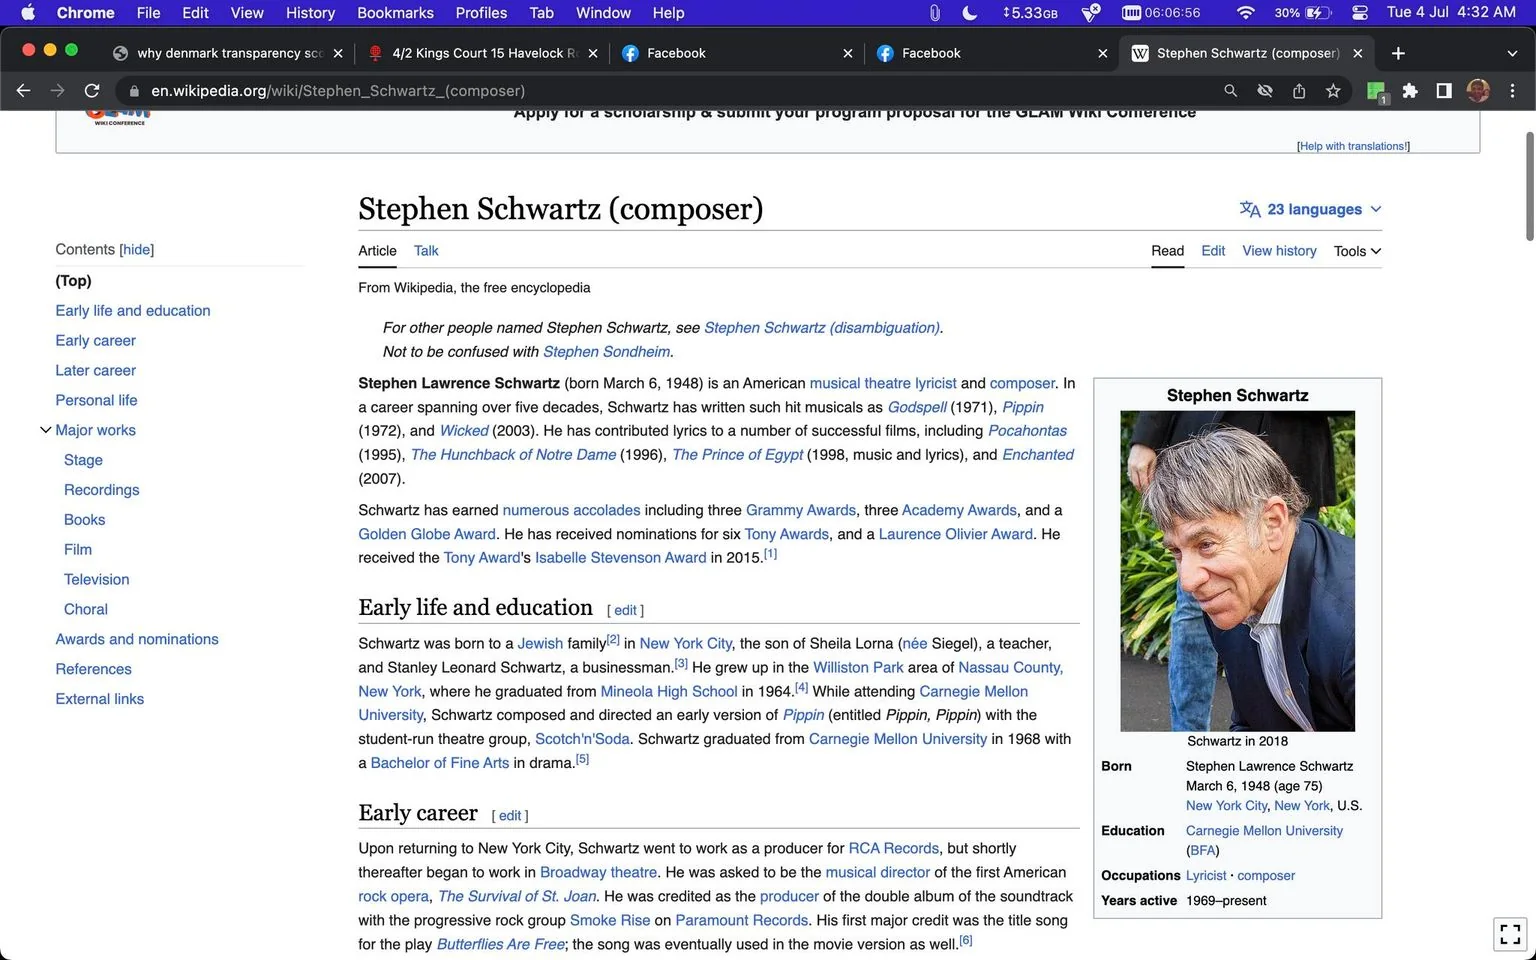Viewport: 1536px width, 960px height.
Task: Click the fullscreen toggle at page bottom-right
Action: click(1510, 934)
